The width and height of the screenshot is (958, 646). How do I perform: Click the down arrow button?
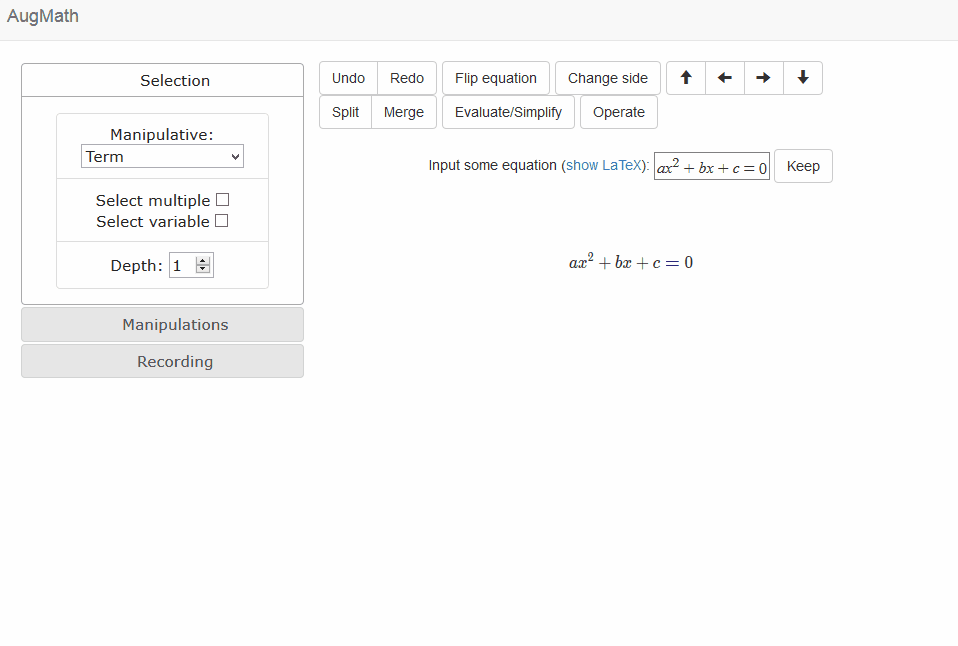(x=803, y=78)
